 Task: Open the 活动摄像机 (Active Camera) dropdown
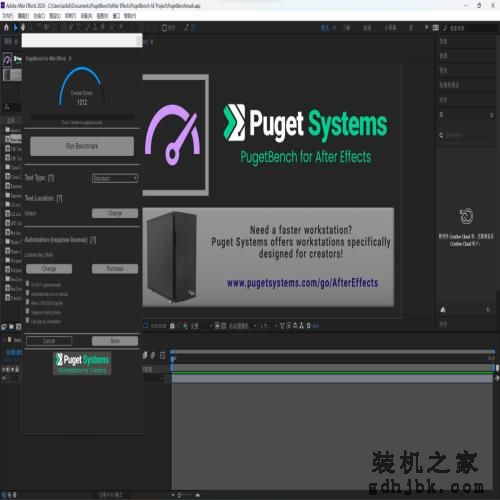click(x=242, y=326)
